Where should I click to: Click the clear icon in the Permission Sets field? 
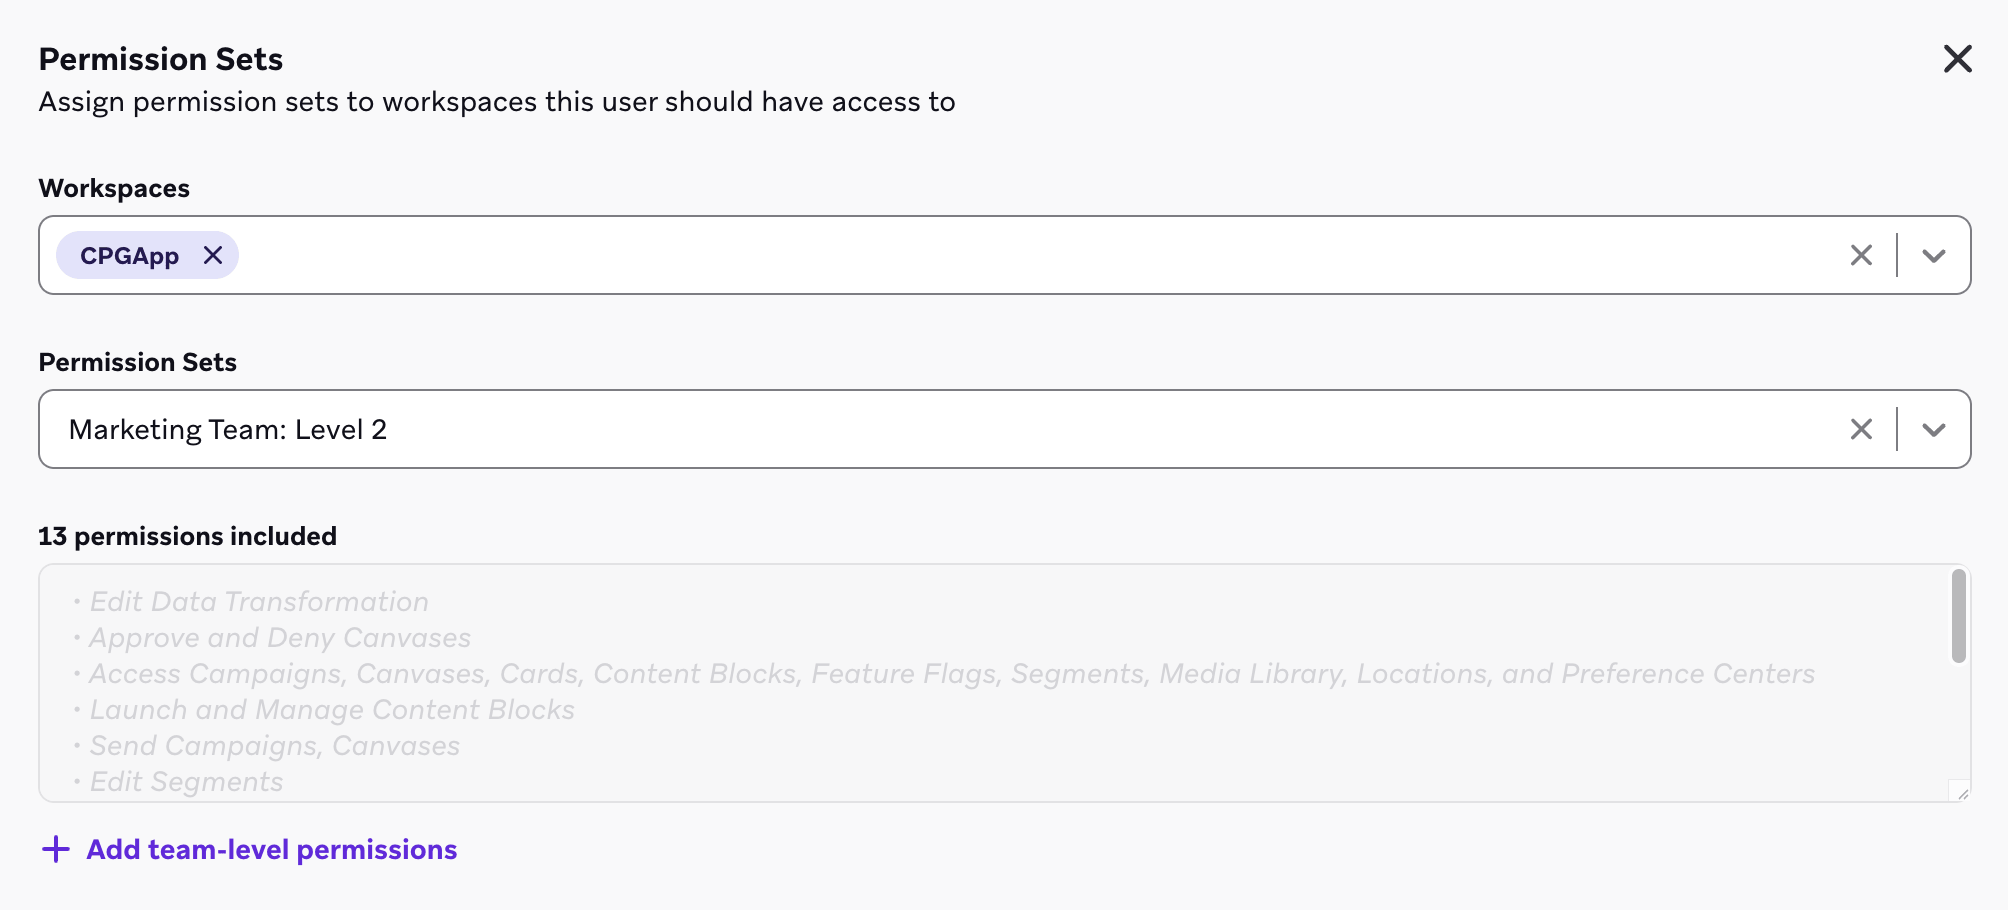(1861, 428)
